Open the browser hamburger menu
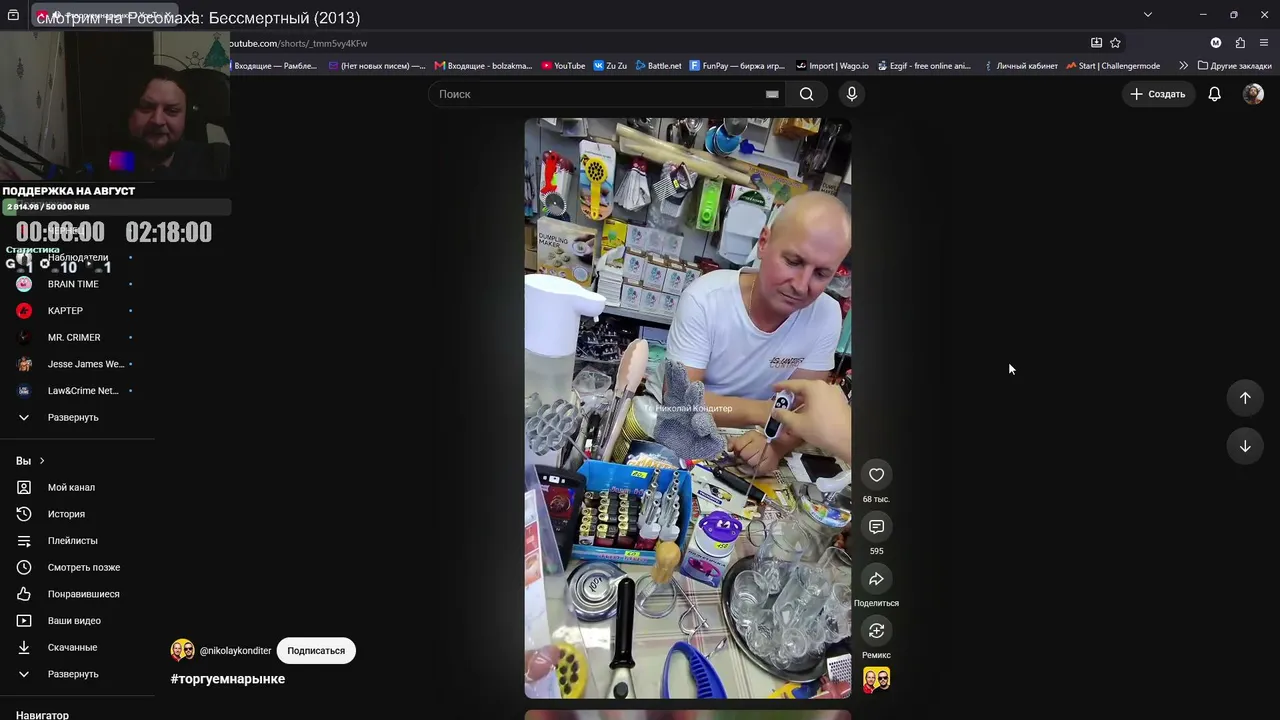1280x720 pixels. [1264, 43]
